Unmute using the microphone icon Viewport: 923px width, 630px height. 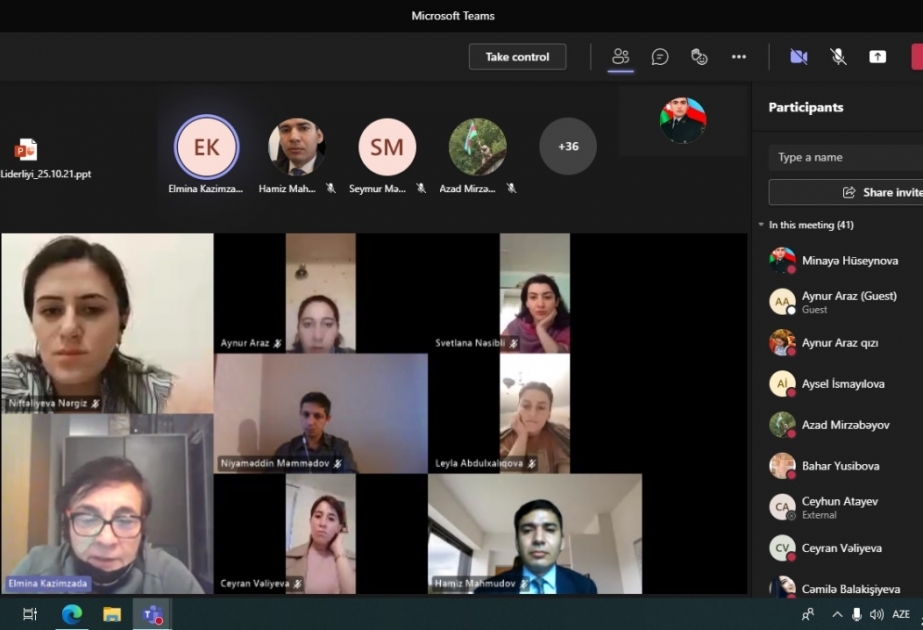pyautogui.click(x=838, y=57)
